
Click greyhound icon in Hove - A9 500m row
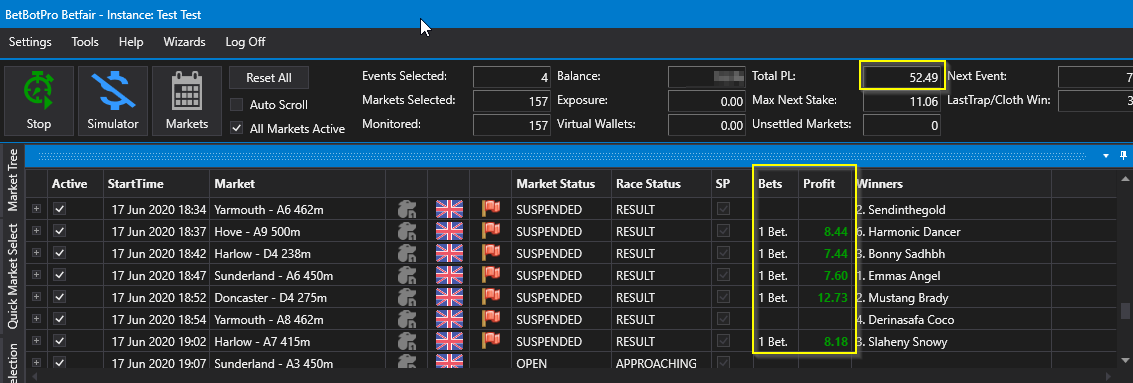coord(407,231)
